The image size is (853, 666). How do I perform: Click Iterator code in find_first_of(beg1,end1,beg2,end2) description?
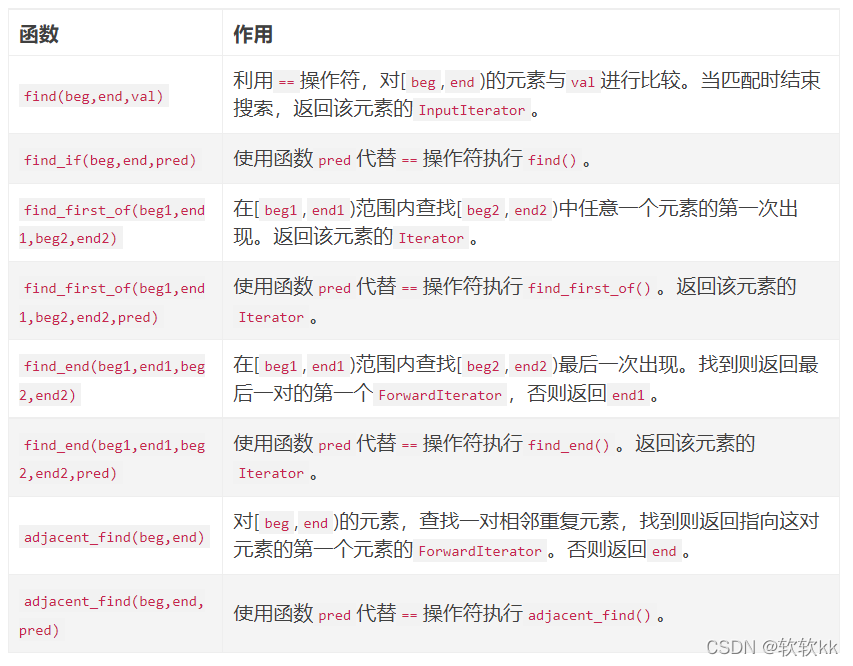[431, 238]
